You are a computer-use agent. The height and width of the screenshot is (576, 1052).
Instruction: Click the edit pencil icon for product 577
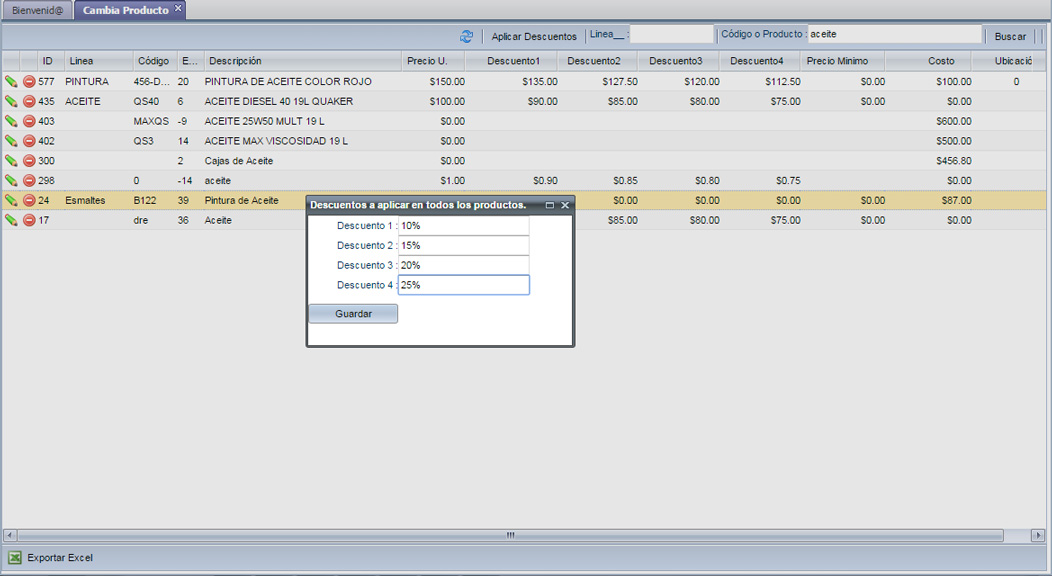click(11, 82)
